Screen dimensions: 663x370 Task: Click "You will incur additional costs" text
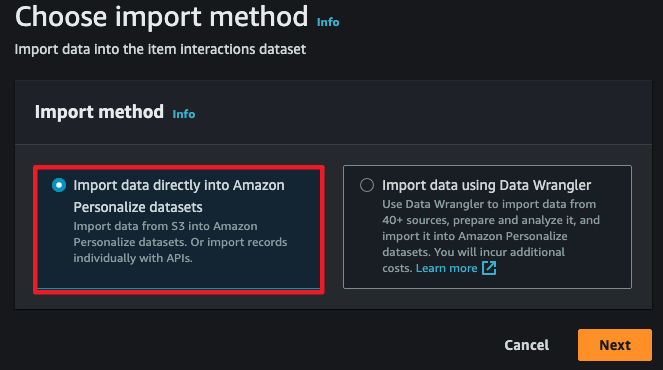[474, 260]
